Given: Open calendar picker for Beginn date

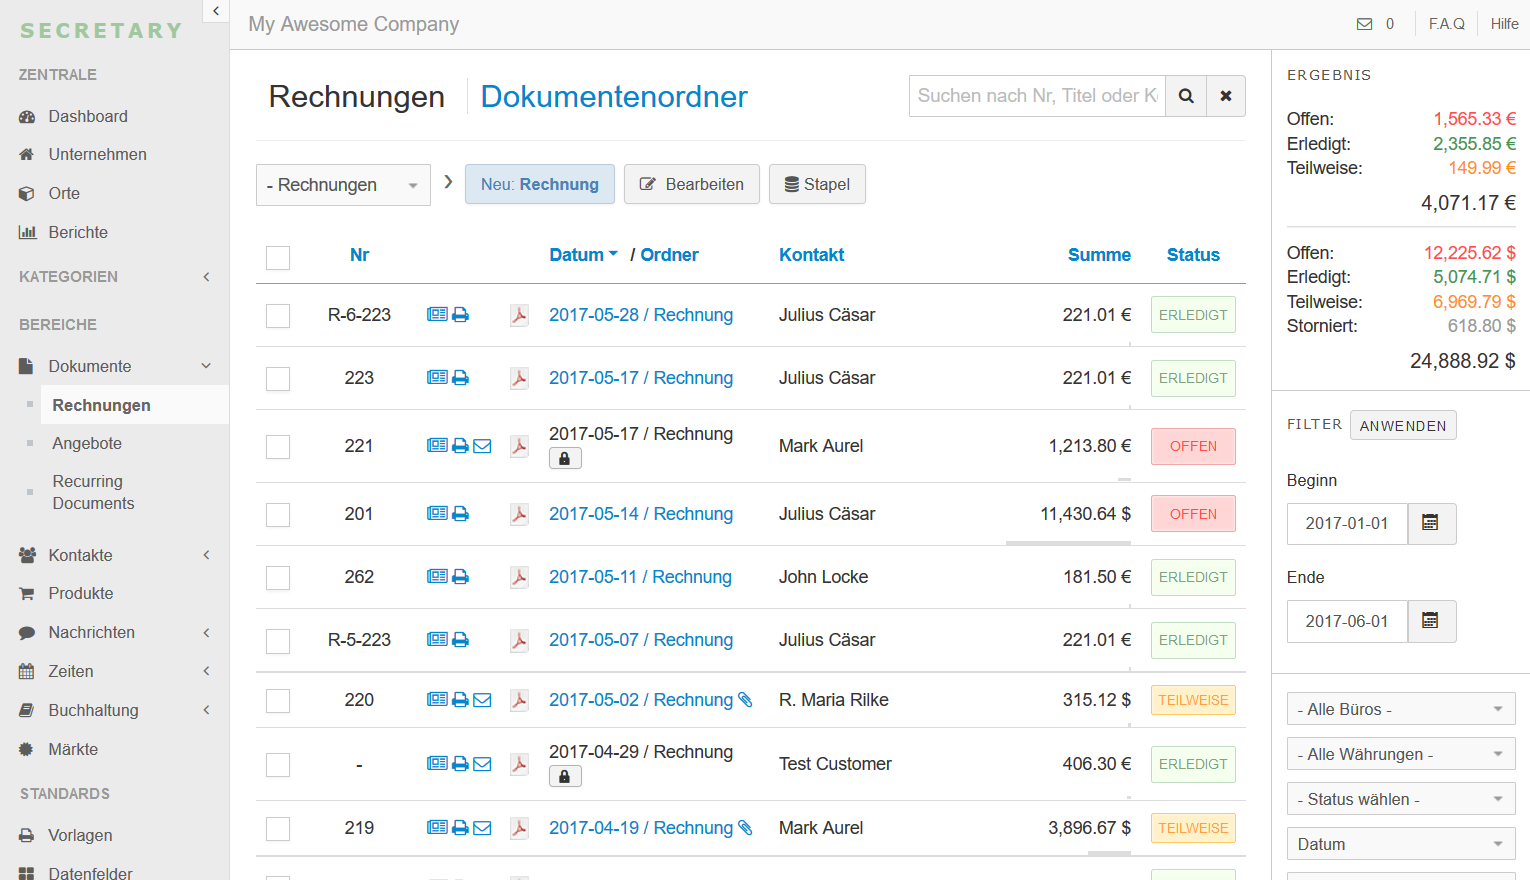Looking at the screenshot, I should (1431, 523).
